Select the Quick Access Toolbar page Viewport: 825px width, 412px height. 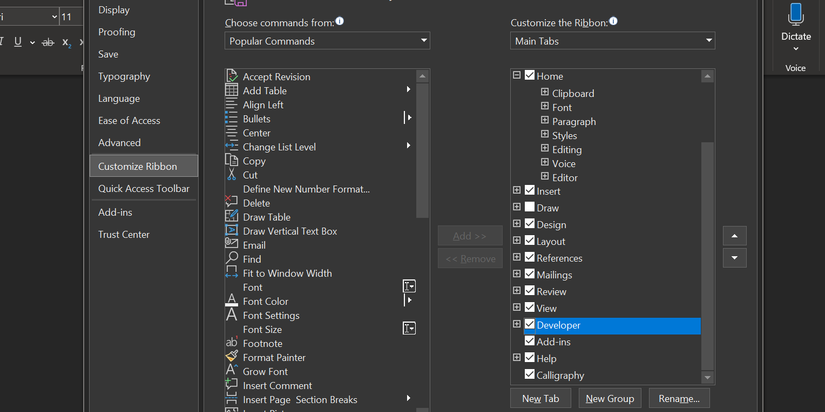144,188
